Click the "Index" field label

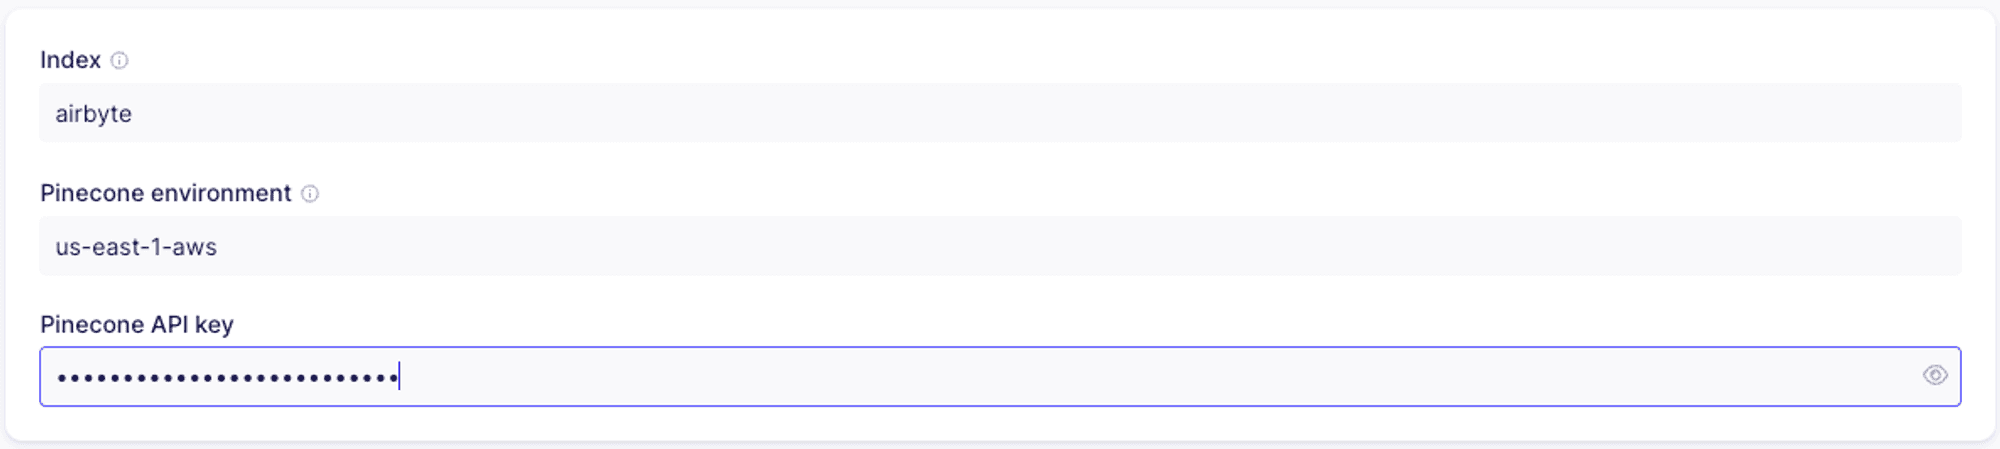point(70,60)
